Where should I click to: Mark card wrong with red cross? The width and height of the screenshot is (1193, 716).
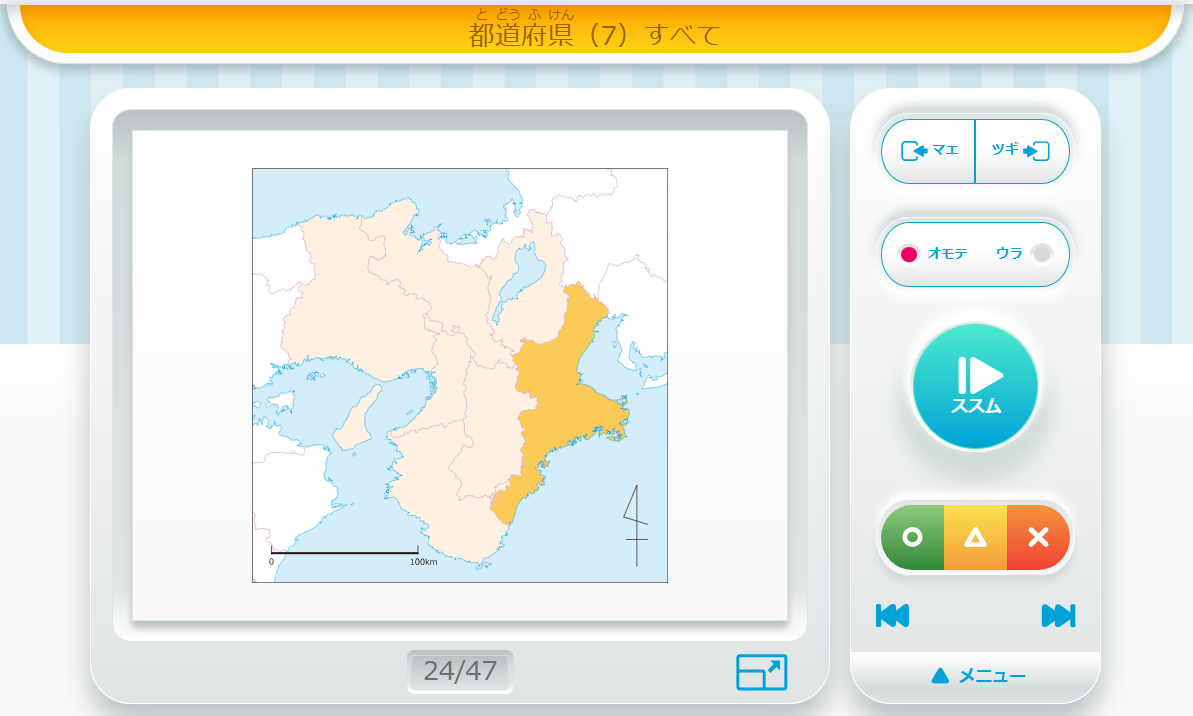[1038, 538]
